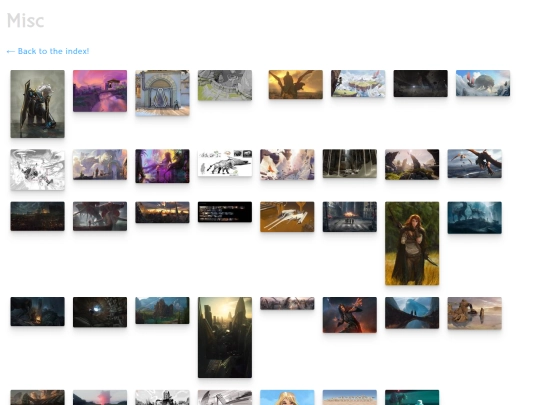Open the dark tunnel with bright light thumbnail

[x=100, y=312]
